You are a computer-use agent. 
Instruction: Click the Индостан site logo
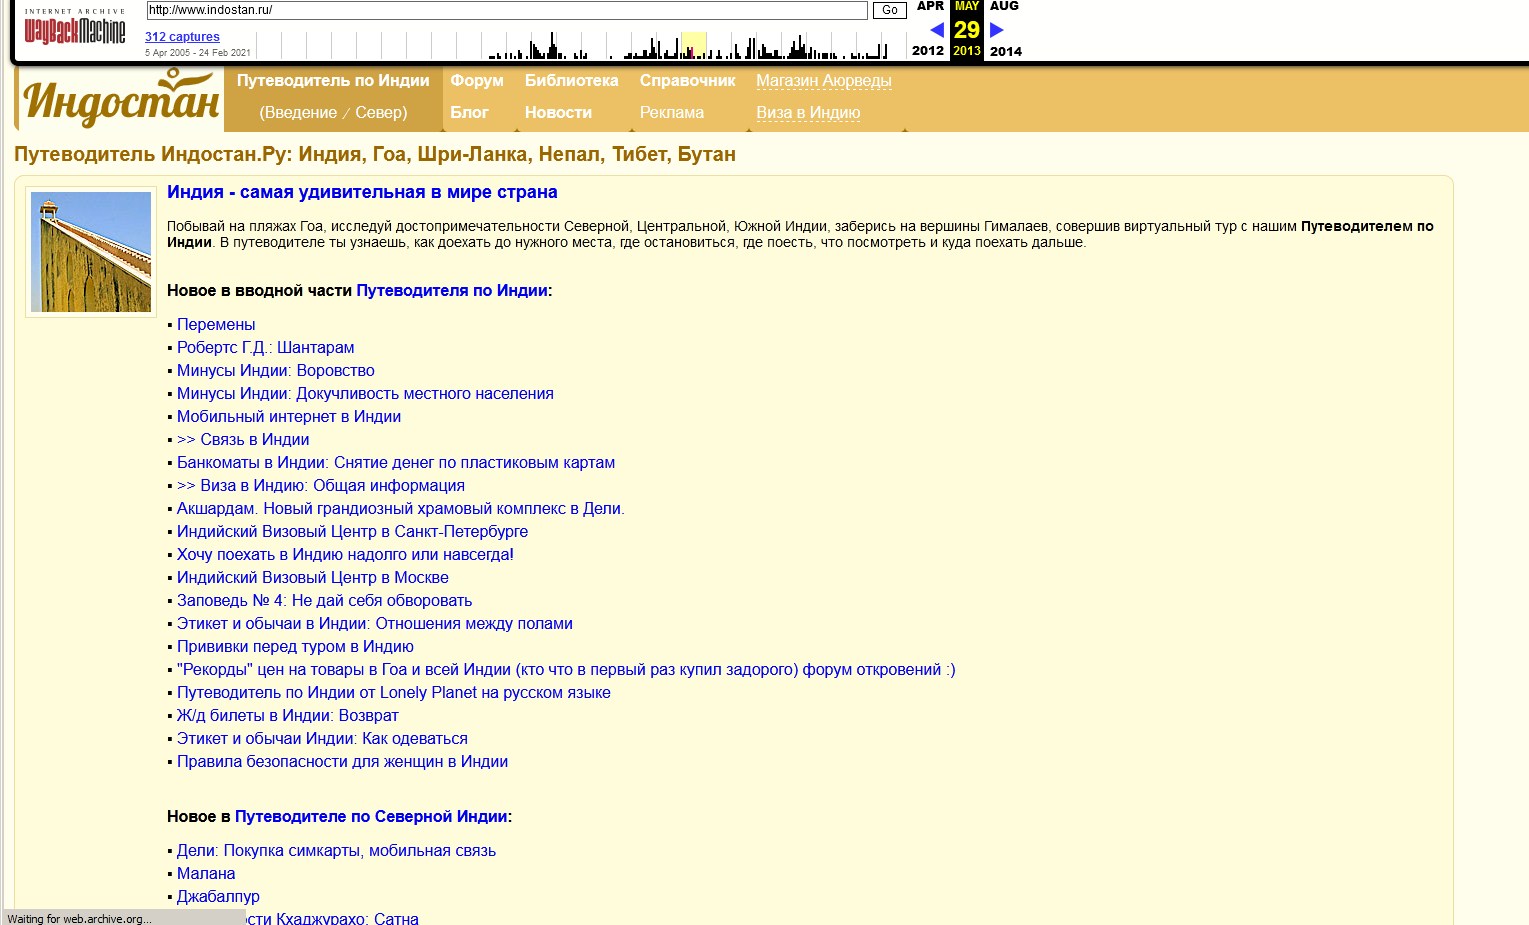click(120, 99)
